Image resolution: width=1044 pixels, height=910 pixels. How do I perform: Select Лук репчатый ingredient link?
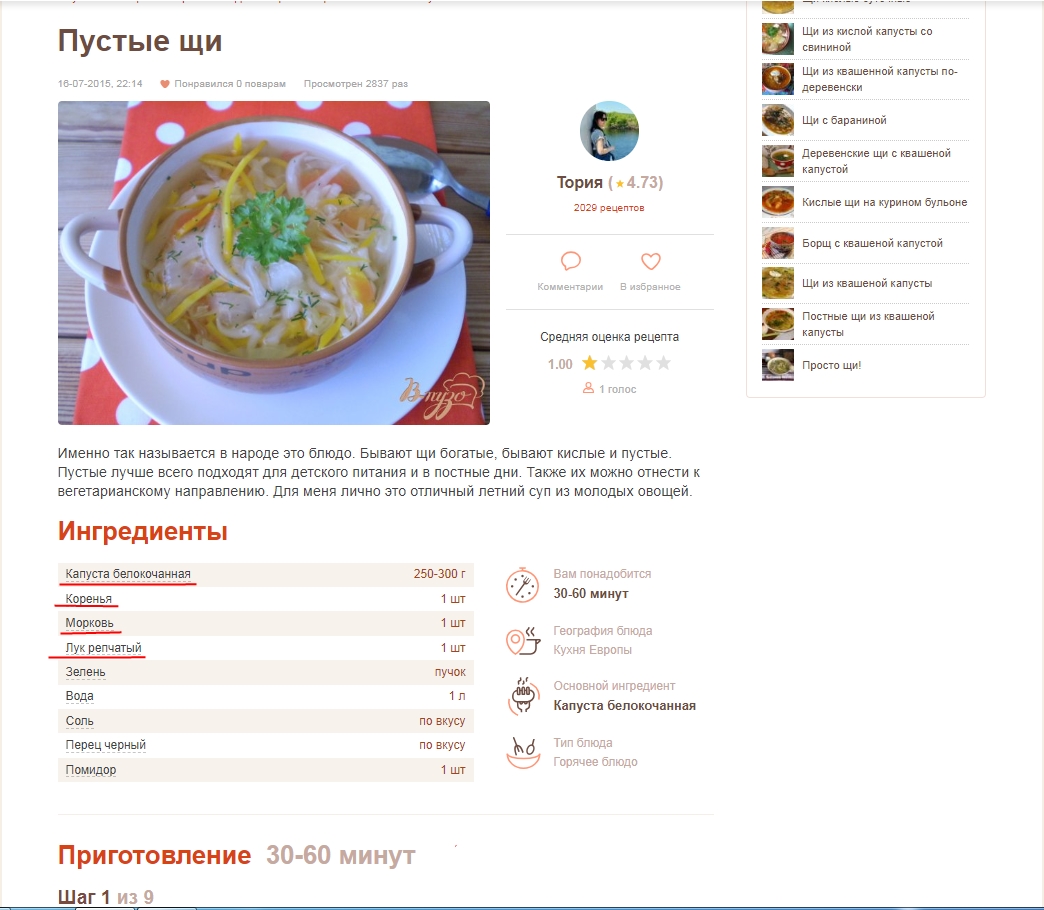click(103, 648)
